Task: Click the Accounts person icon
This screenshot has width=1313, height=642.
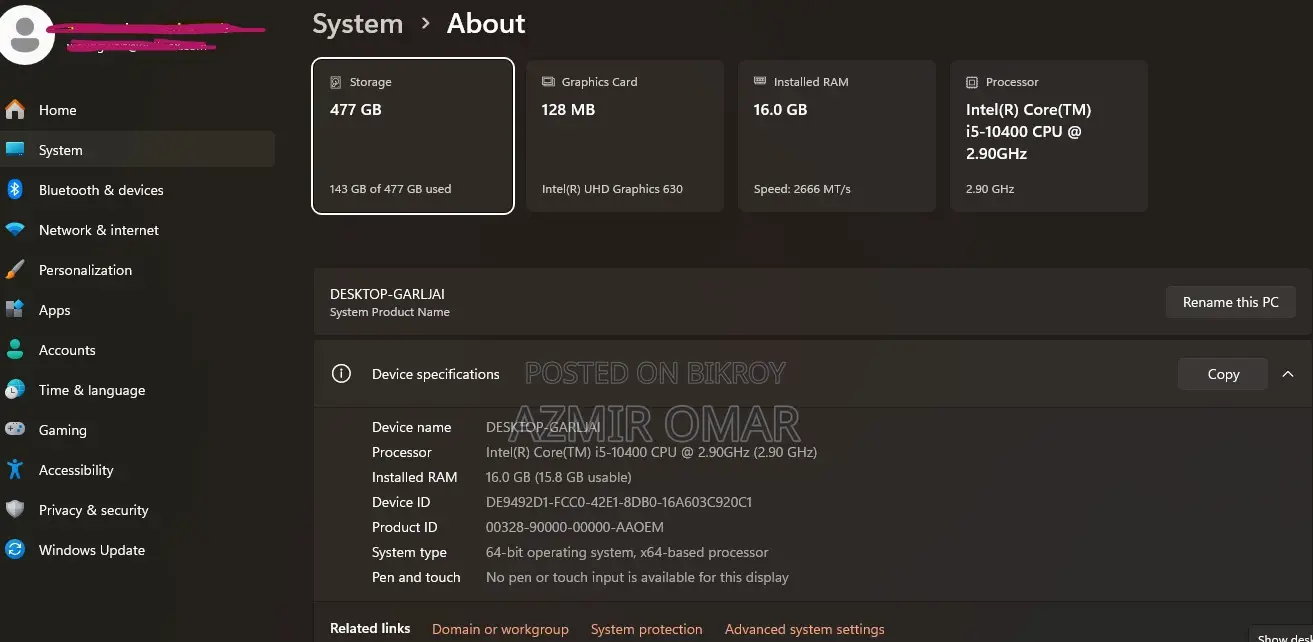Action: click(x=15, y=350)
